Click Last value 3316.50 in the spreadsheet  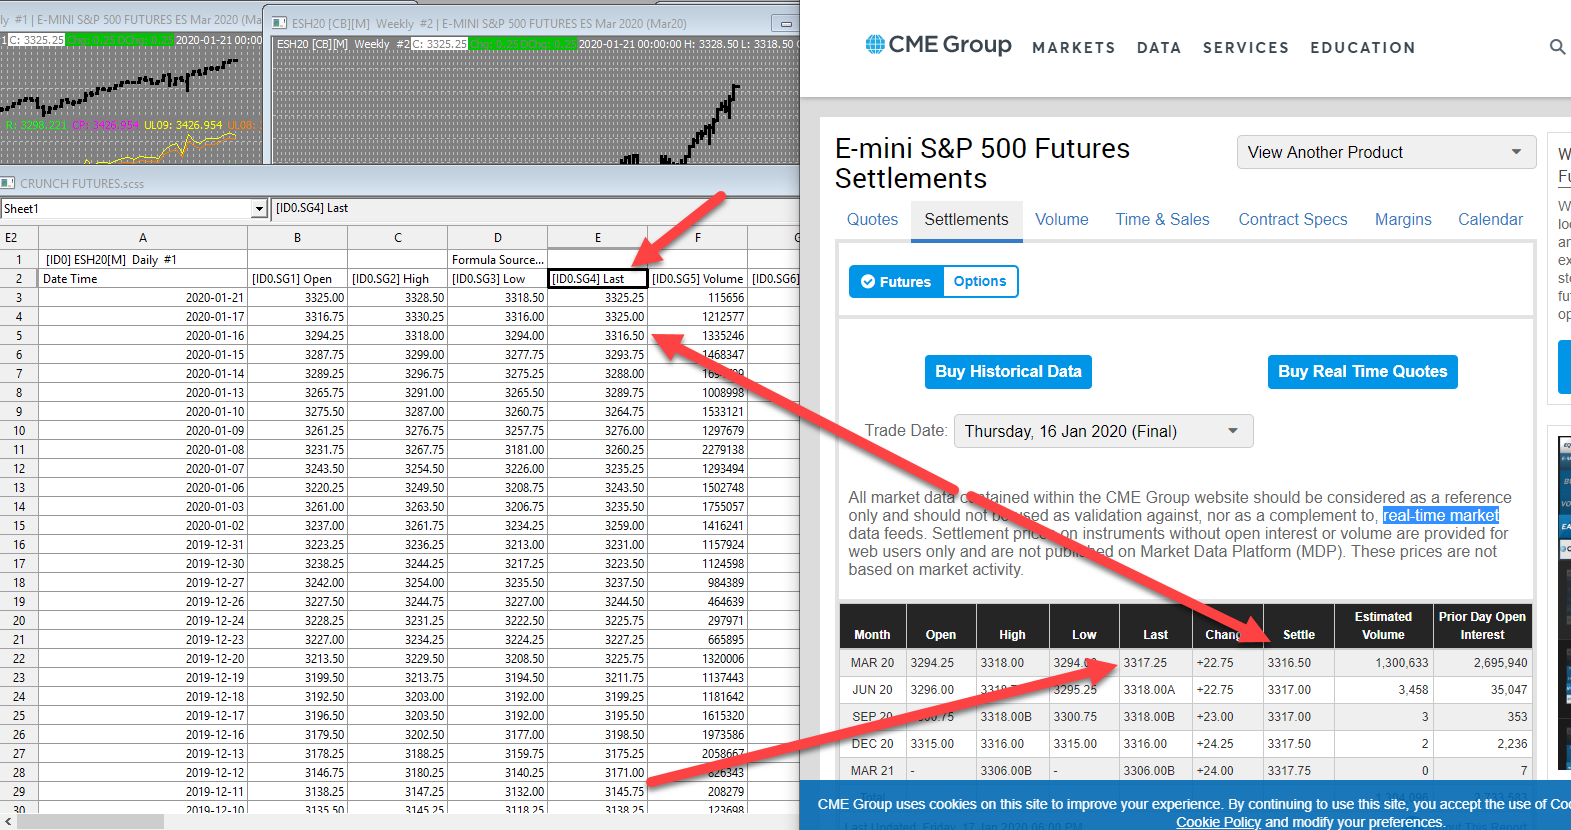(x=598, y=336)
